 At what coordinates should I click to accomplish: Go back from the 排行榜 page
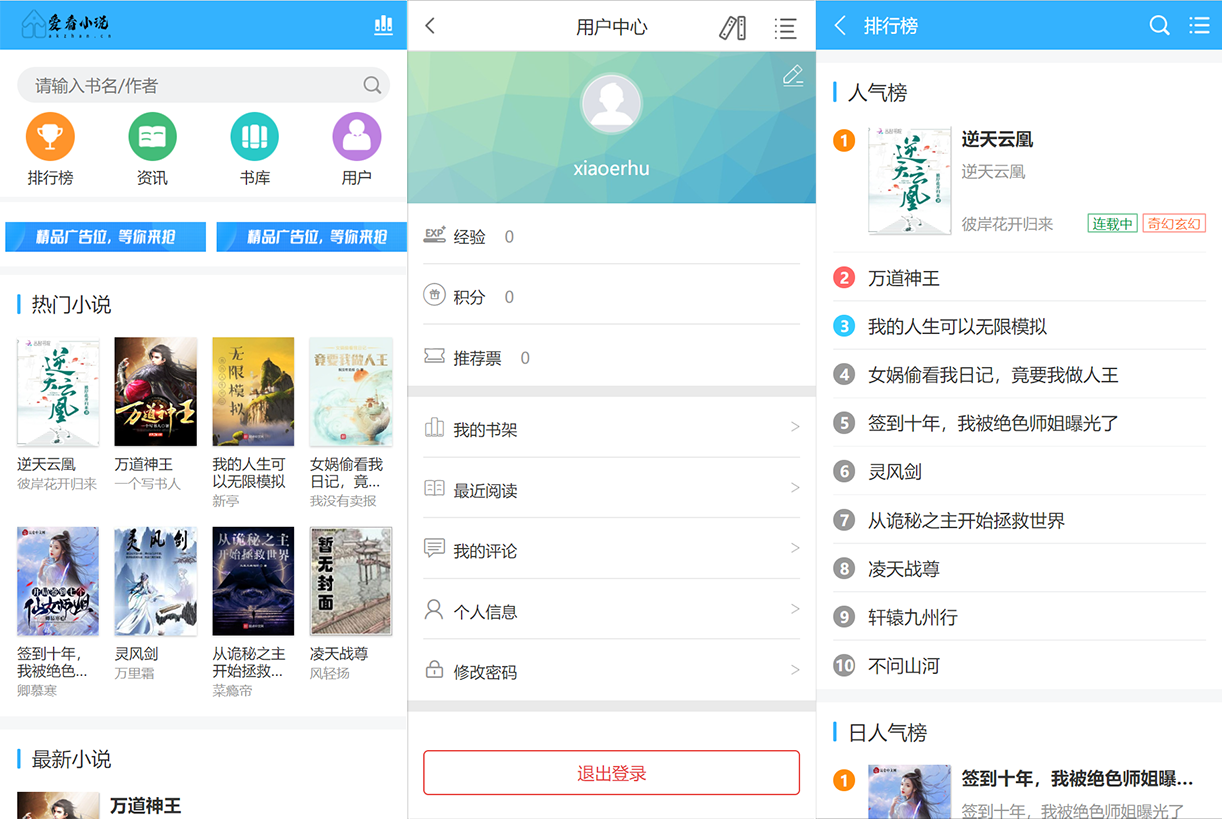pos(840,26)
